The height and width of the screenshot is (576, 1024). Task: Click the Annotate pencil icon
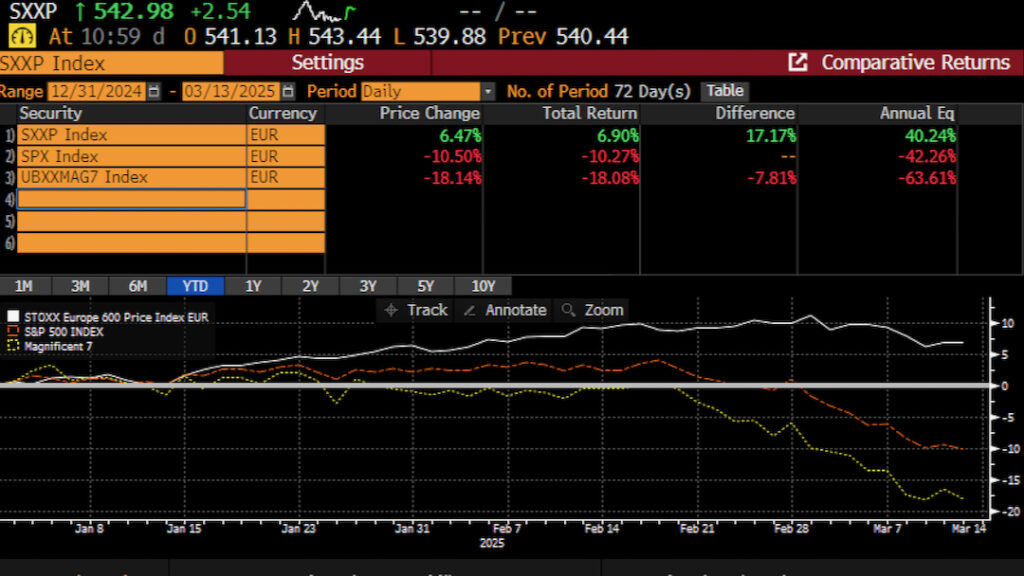point(469,310)
